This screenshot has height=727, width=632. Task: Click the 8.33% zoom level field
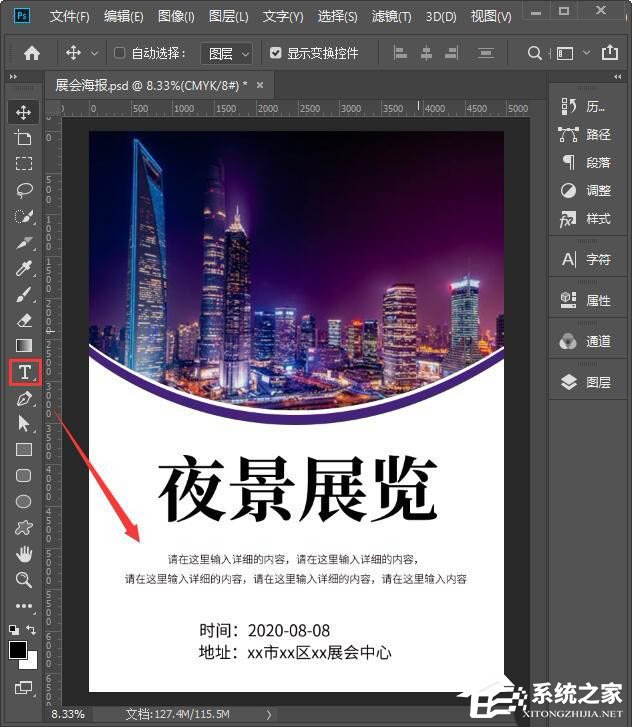[68, 714]
